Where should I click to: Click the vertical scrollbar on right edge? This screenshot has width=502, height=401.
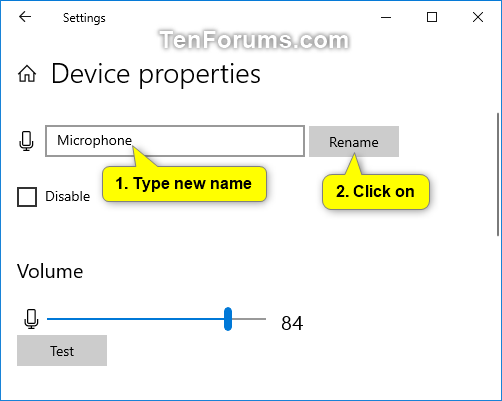498,174
